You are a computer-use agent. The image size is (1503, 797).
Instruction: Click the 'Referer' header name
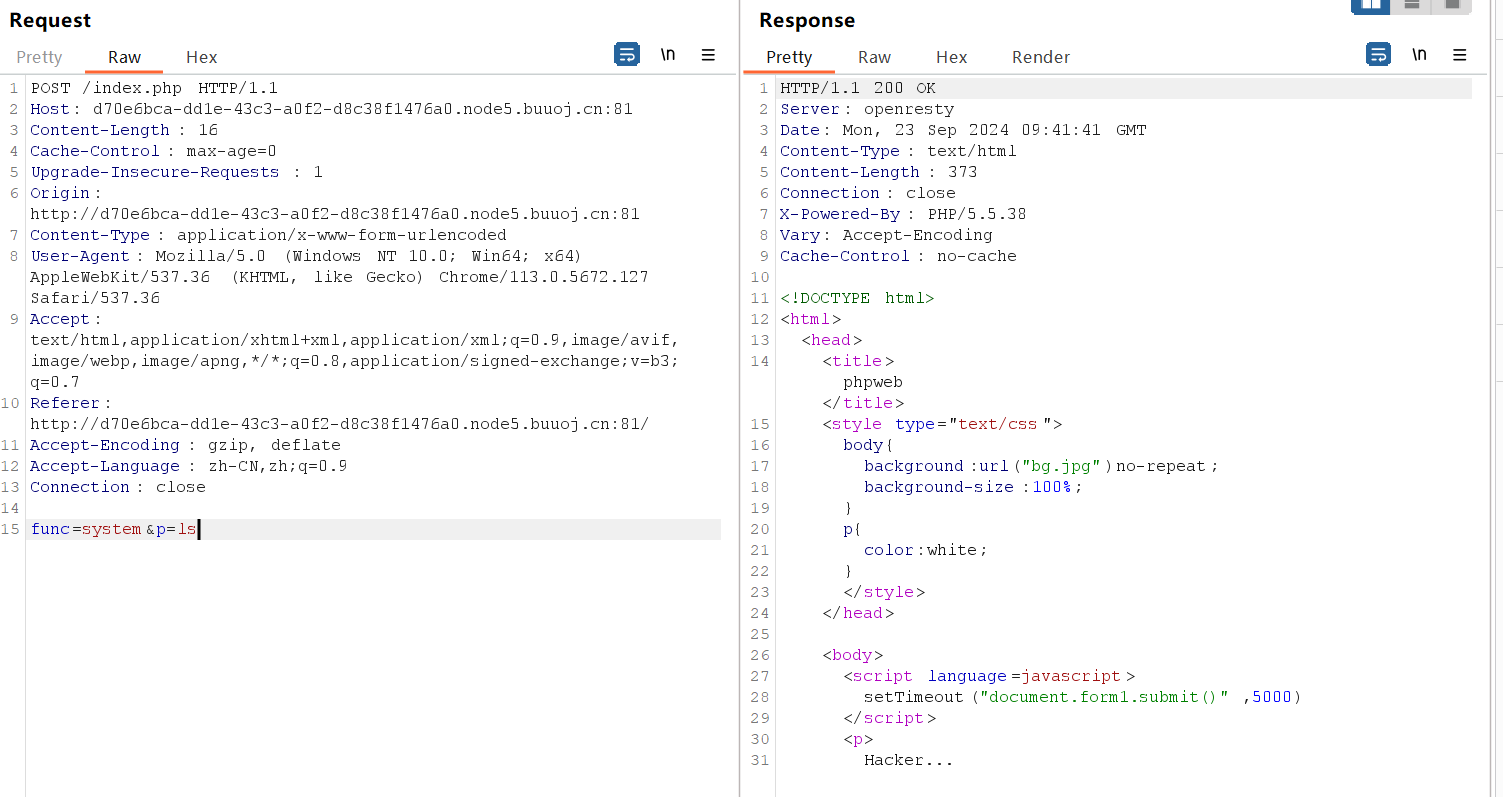[65, 403]
